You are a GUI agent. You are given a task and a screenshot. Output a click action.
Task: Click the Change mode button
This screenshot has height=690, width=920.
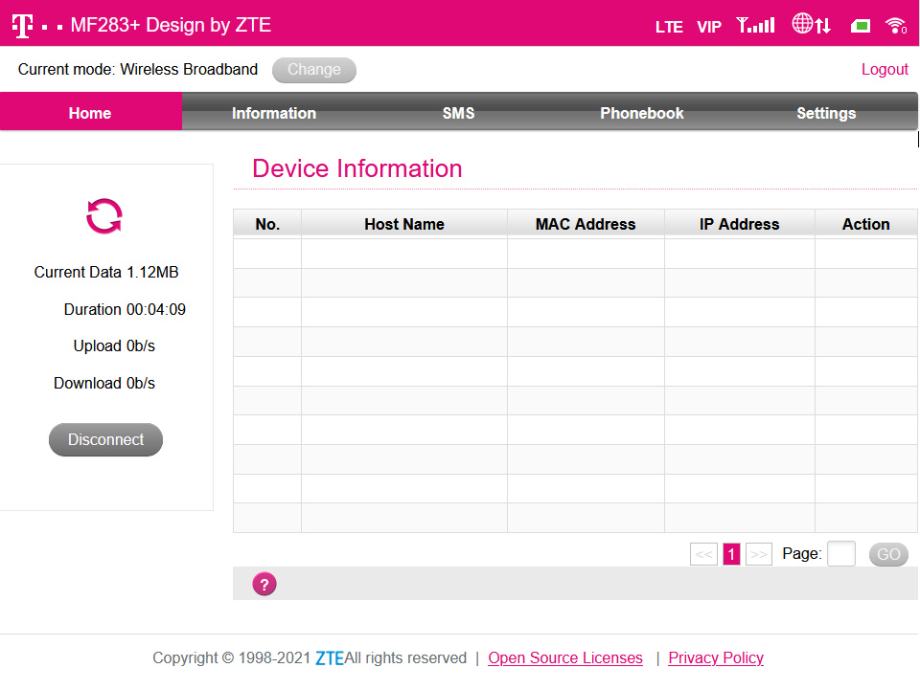(x=314, y=70)
